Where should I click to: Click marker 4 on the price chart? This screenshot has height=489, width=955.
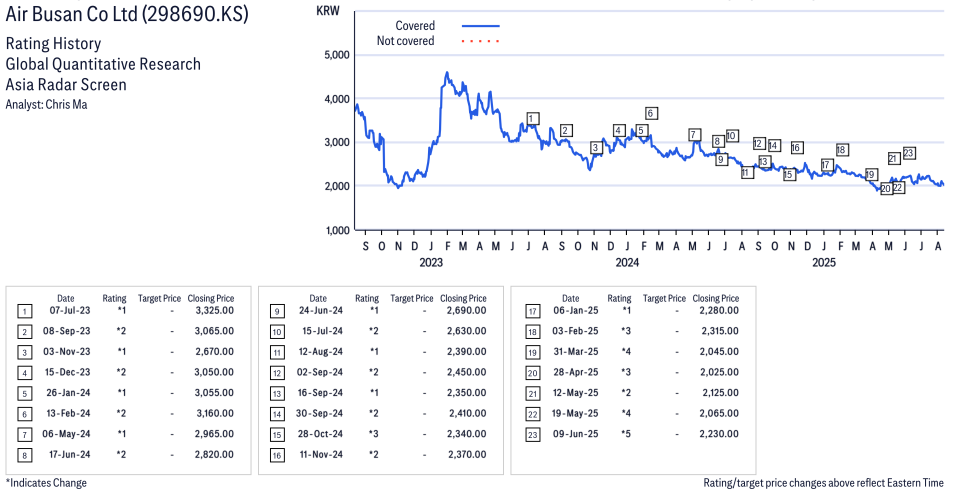coord(619,130)
